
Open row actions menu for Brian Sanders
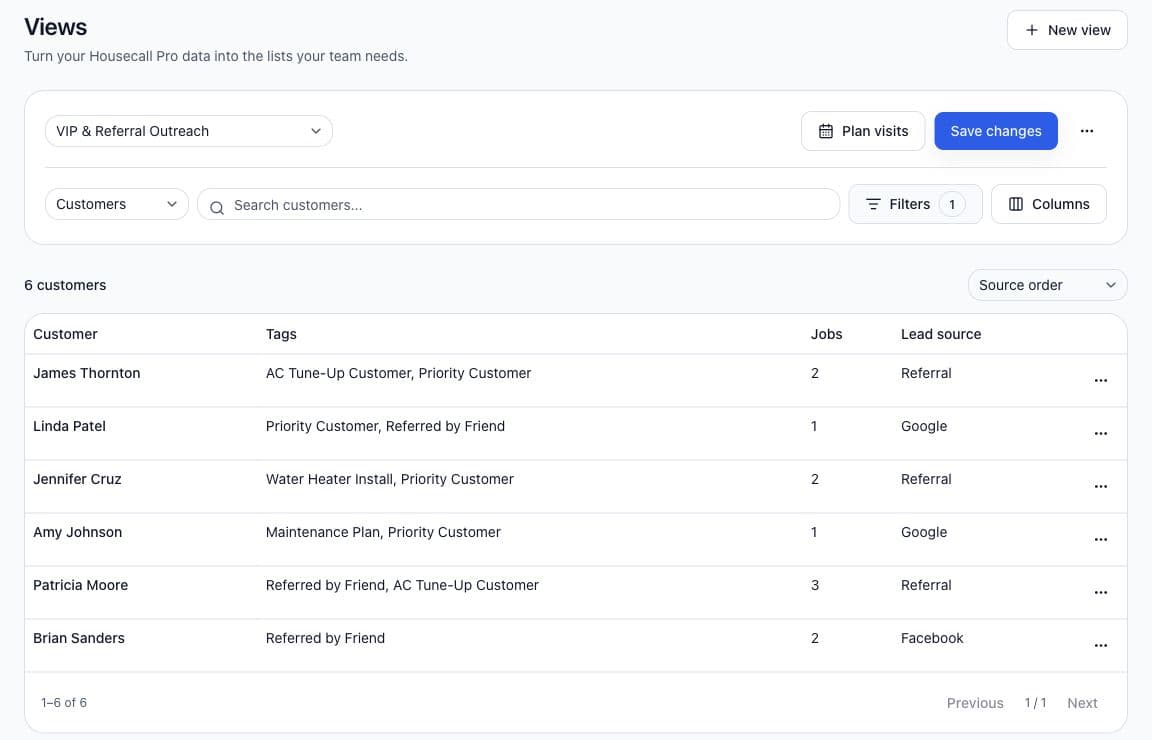(x=1101, y=645)
